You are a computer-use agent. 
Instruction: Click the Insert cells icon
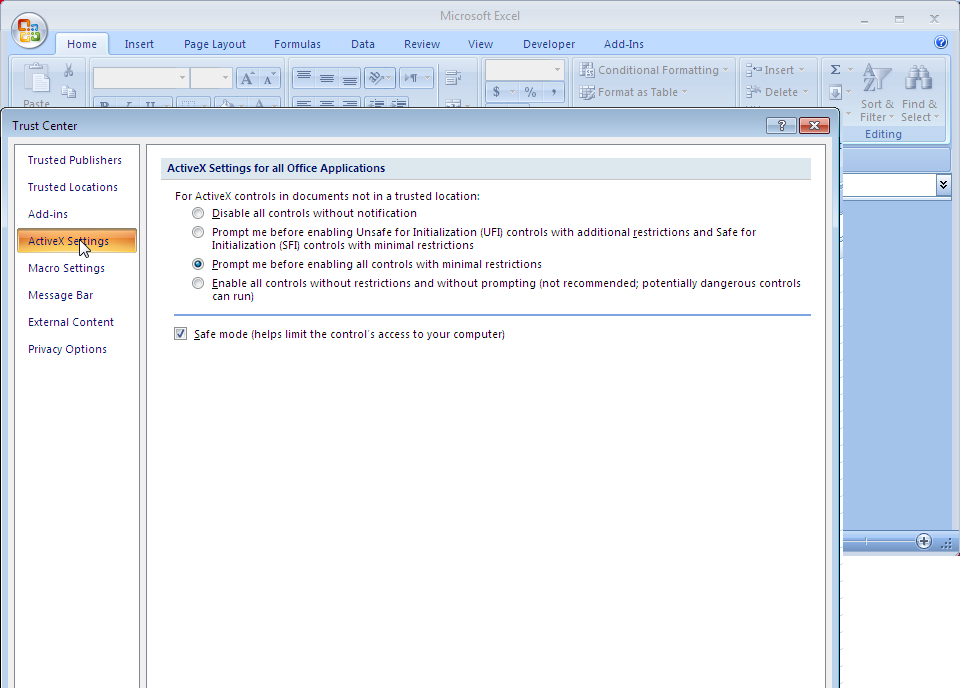coord(754,70)
